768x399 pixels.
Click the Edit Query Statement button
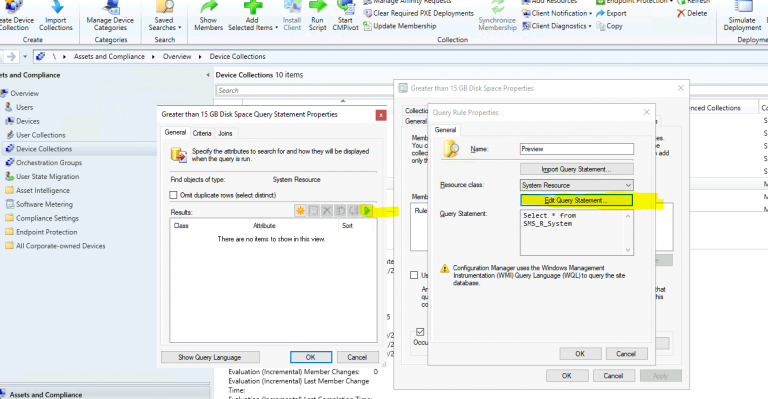pyautogui.click(x=576, y=200)
